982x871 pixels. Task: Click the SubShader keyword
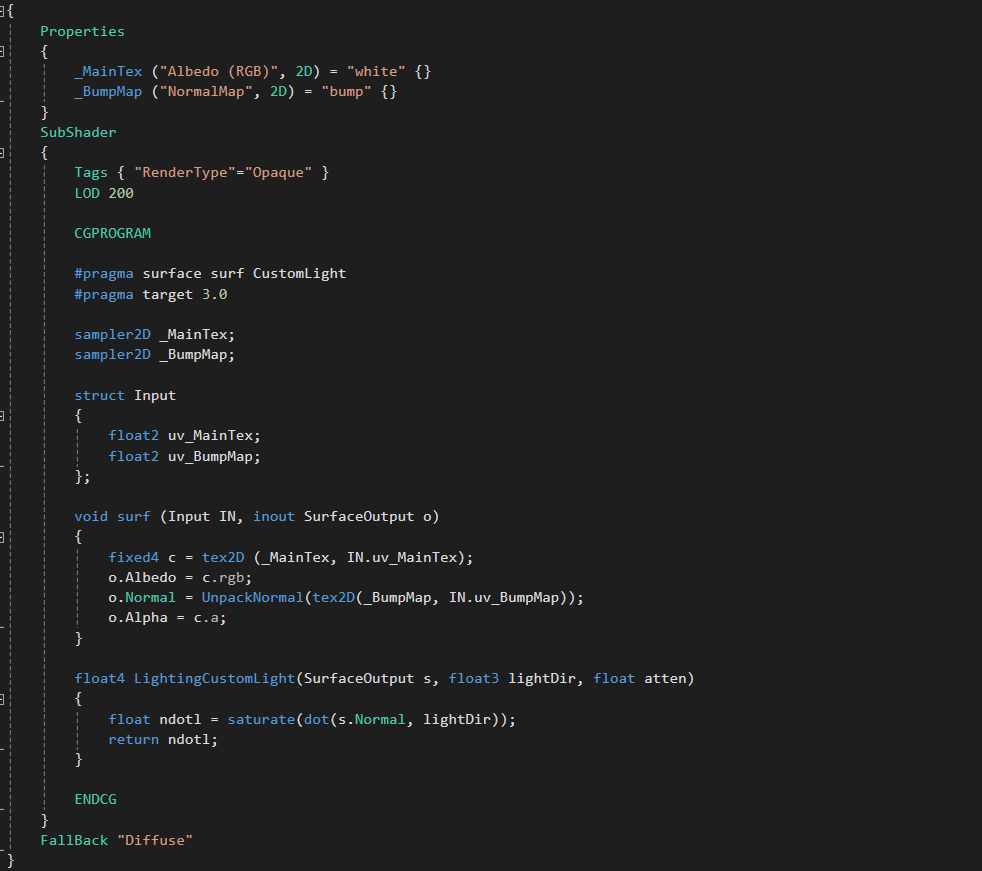pos(78,132)
